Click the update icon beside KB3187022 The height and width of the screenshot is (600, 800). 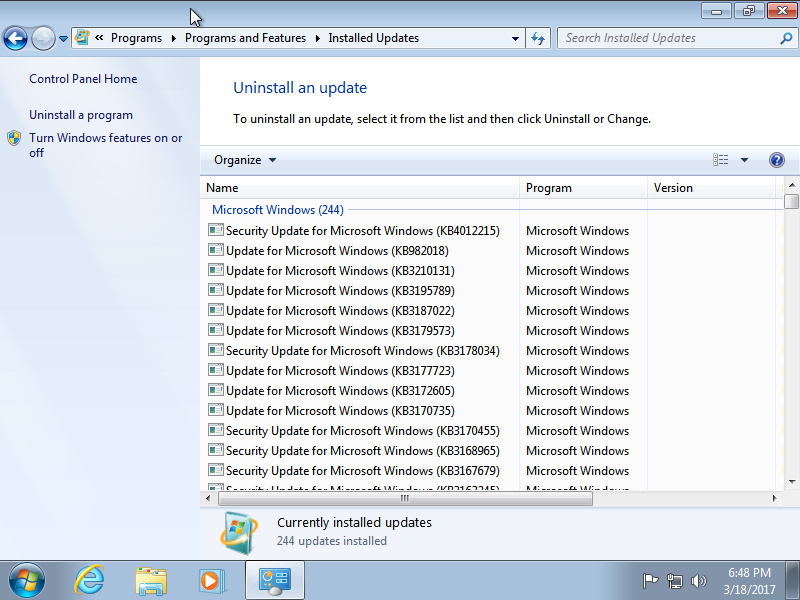(216, 310)
